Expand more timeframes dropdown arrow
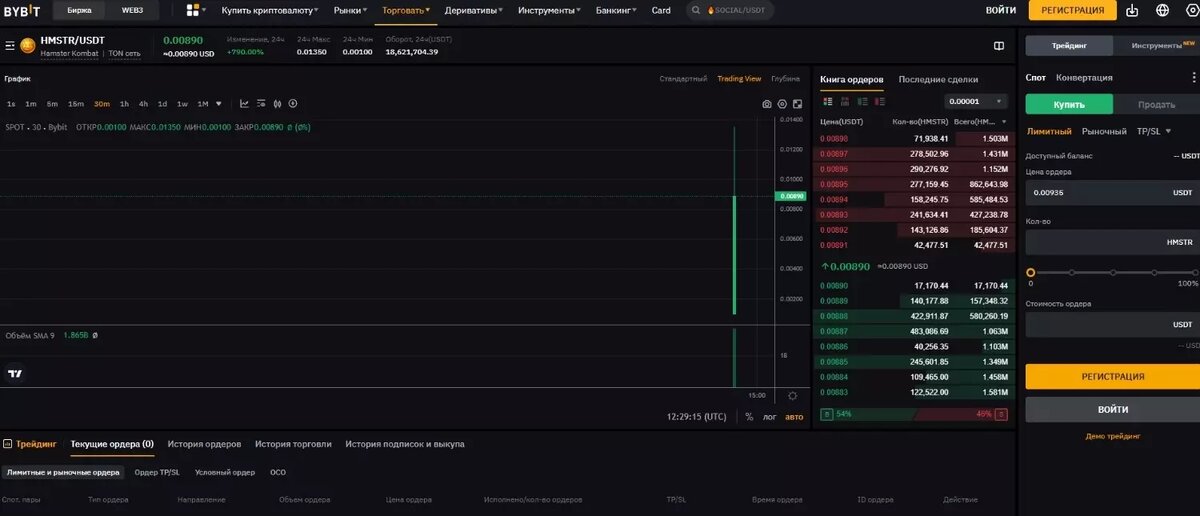Image resolution: width=1200 pixels, height=516 pixels. pyautogui.click(x=219, y=103)
